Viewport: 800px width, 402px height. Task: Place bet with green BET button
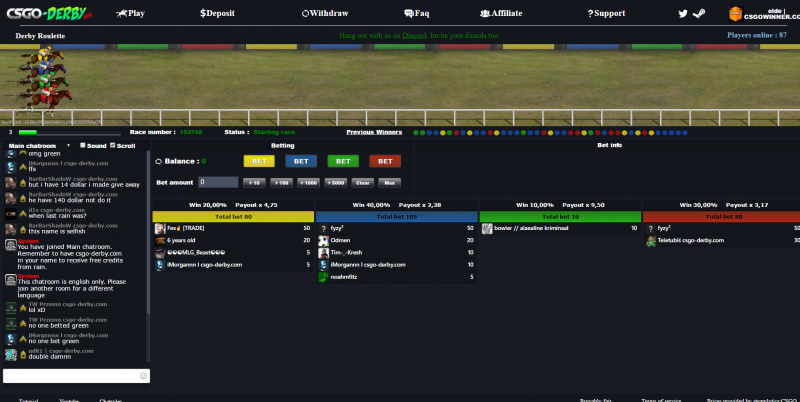click(x=343, y=161)
